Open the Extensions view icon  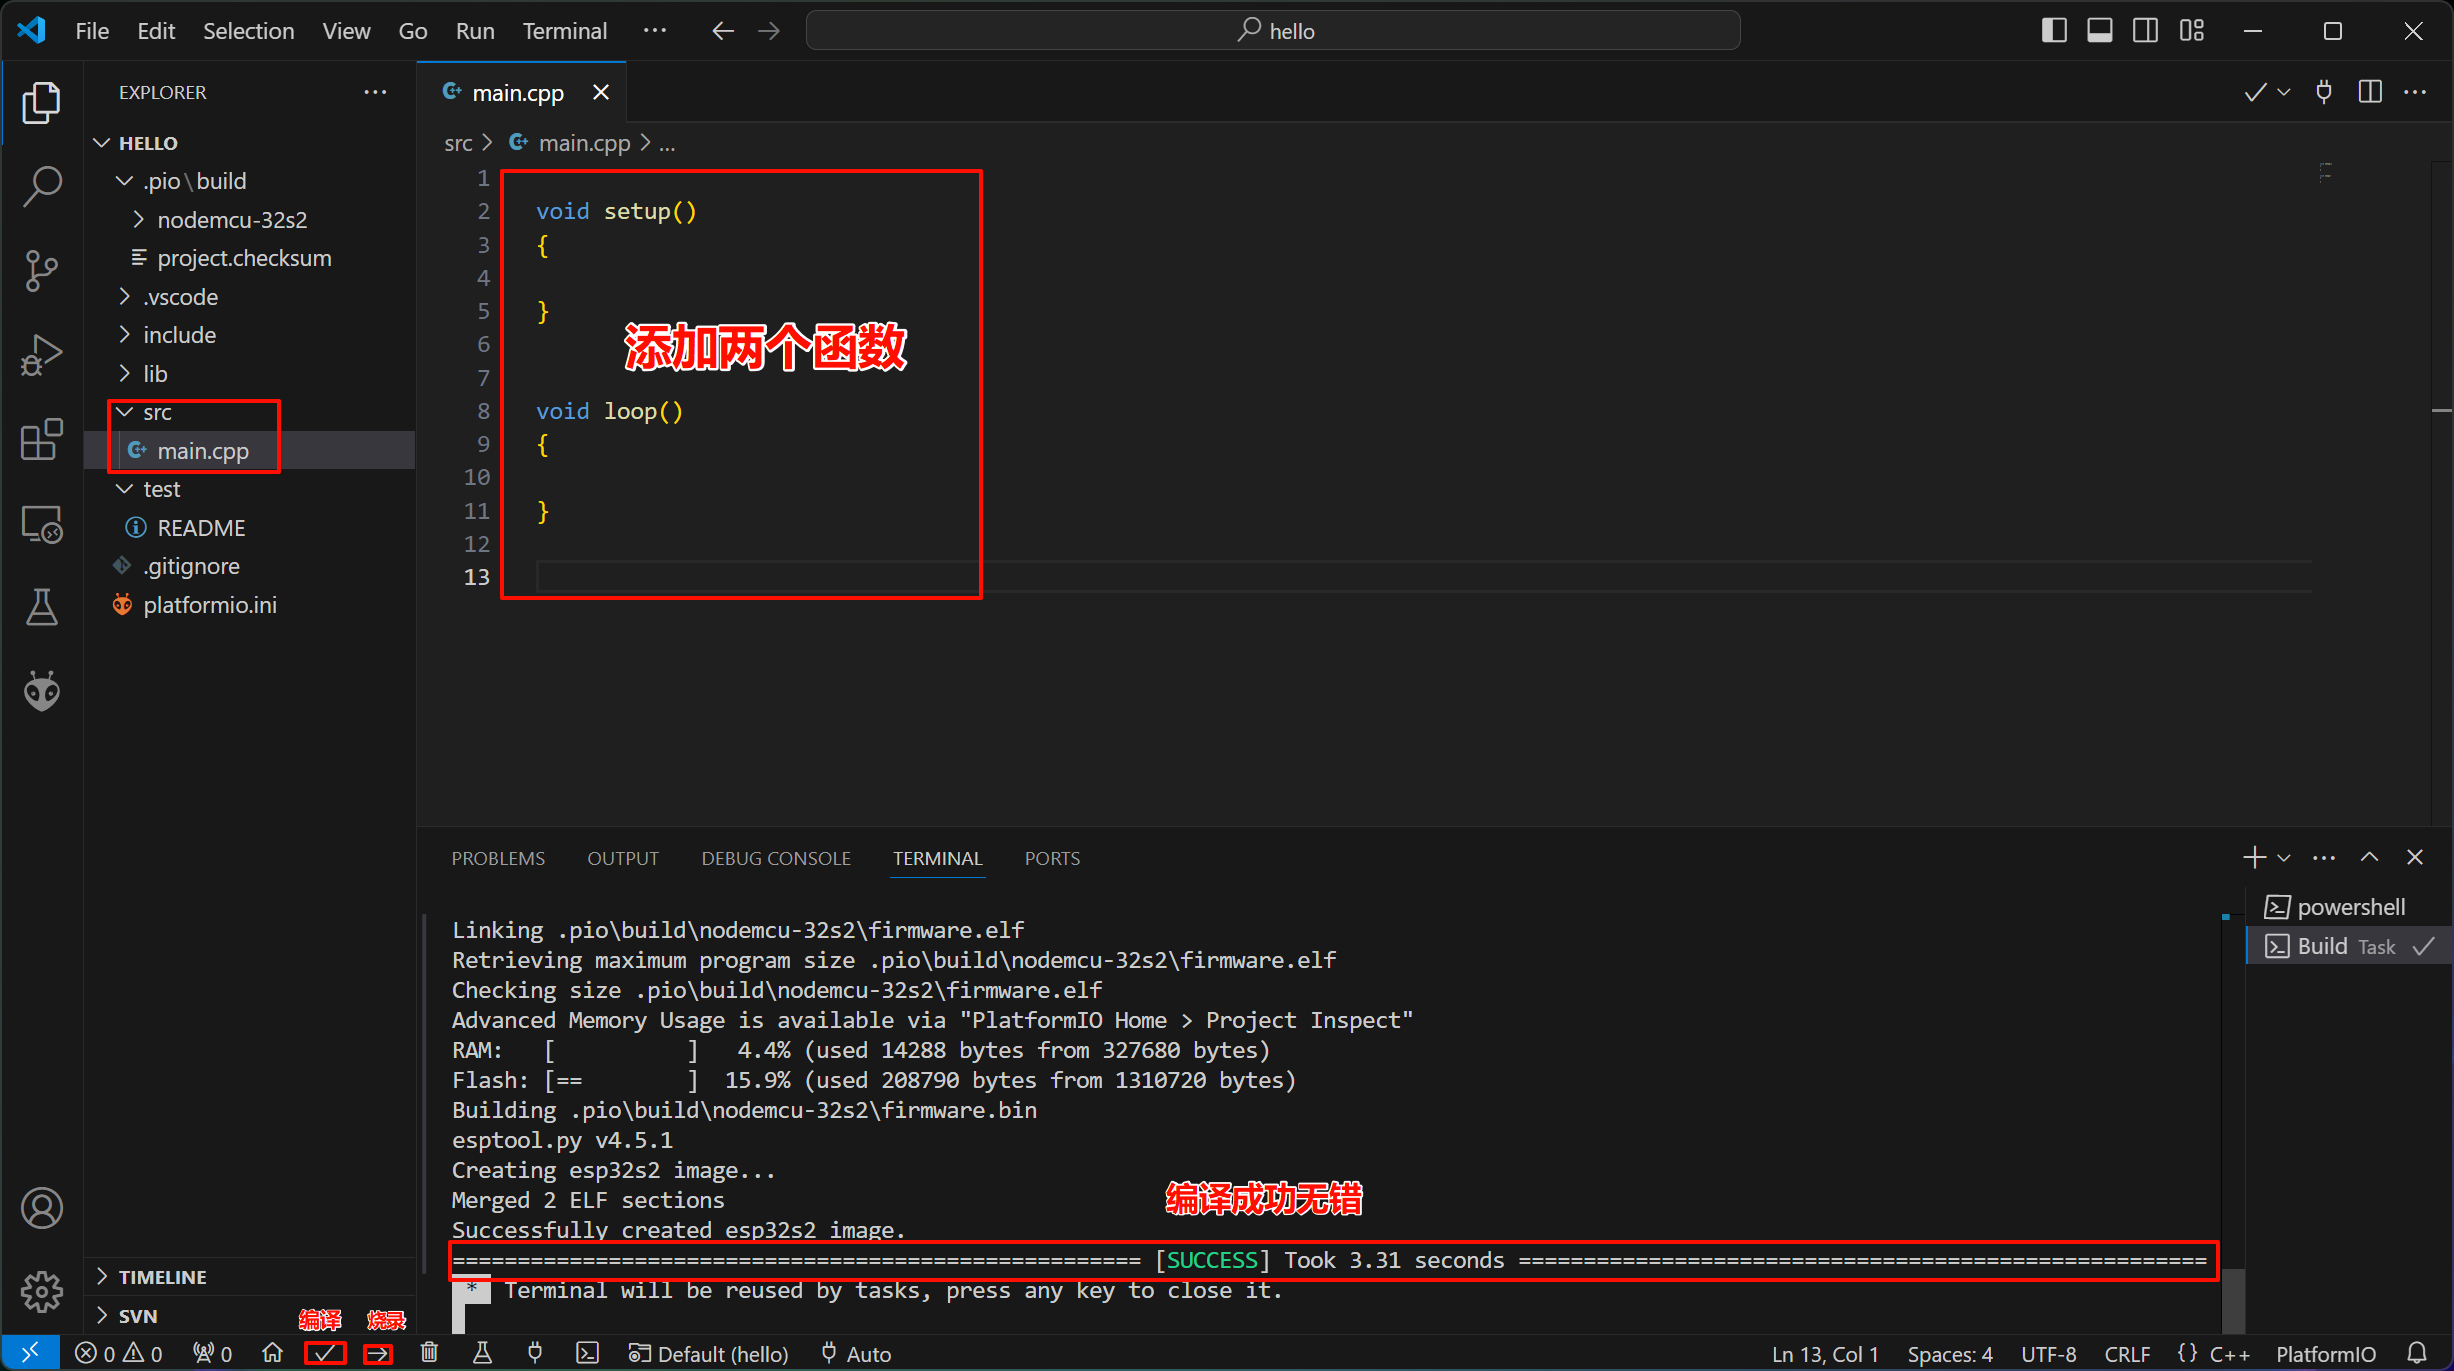42,439
